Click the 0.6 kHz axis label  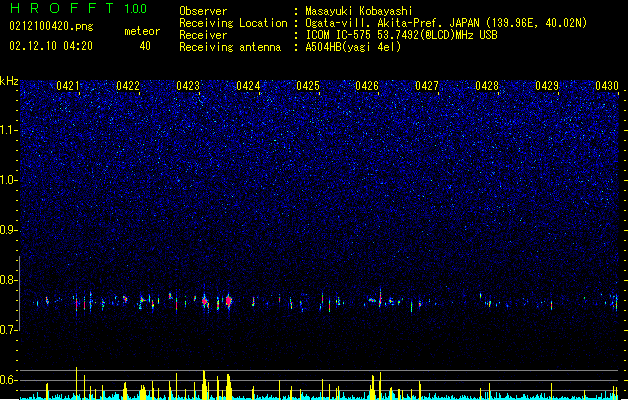[x=9, y=380]
